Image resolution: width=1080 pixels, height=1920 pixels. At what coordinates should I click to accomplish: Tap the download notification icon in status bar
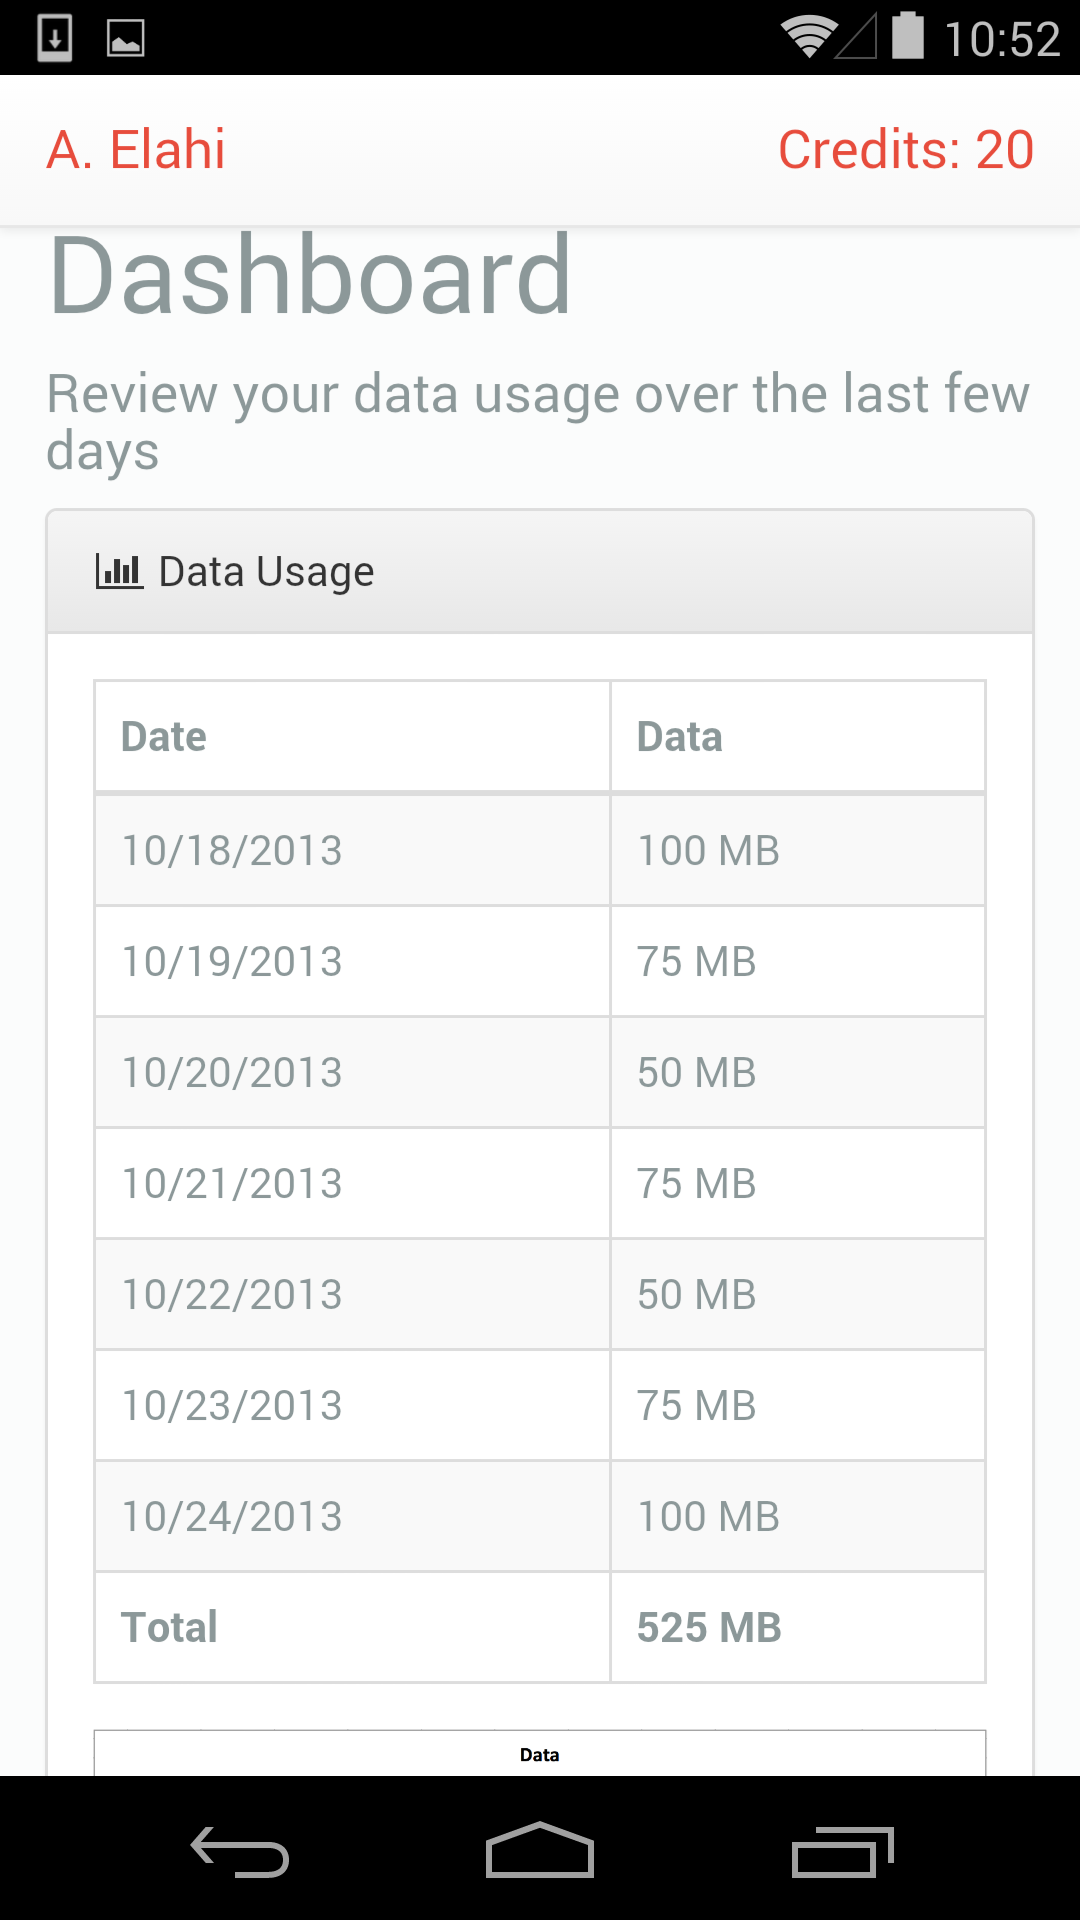click(55, 38)
